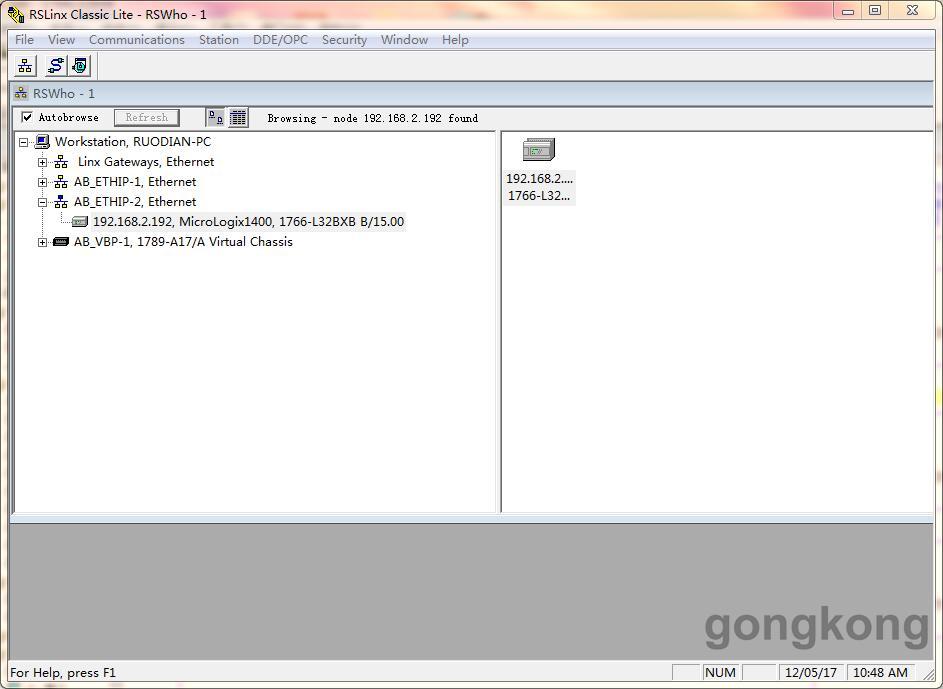The width and height of the screenshot is (943, 689).
Task: Select 'Workstation, RUODIAN-PC' tree label
Action: [x=133, y=142]
